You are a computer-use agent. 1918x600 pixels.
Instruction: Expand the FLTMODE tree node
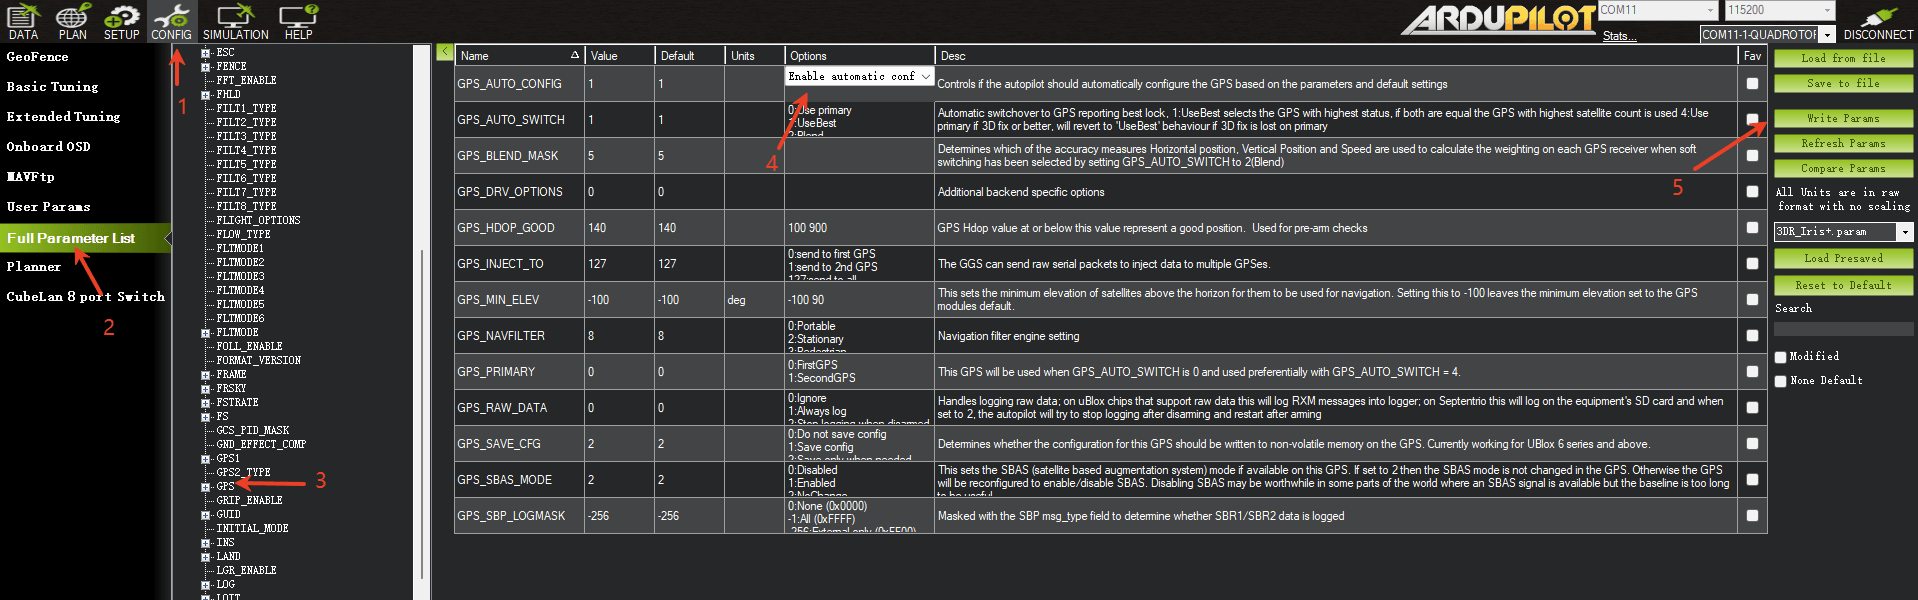[x=206, y=333]
